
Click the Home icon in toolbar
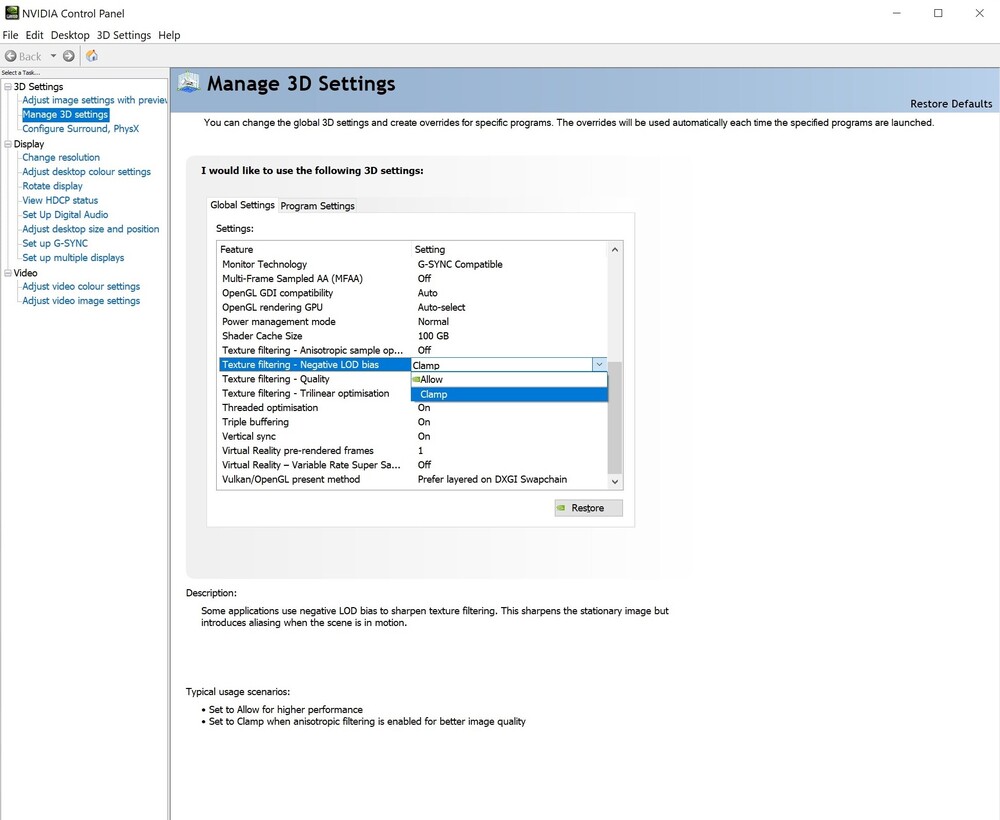point(92,56)
